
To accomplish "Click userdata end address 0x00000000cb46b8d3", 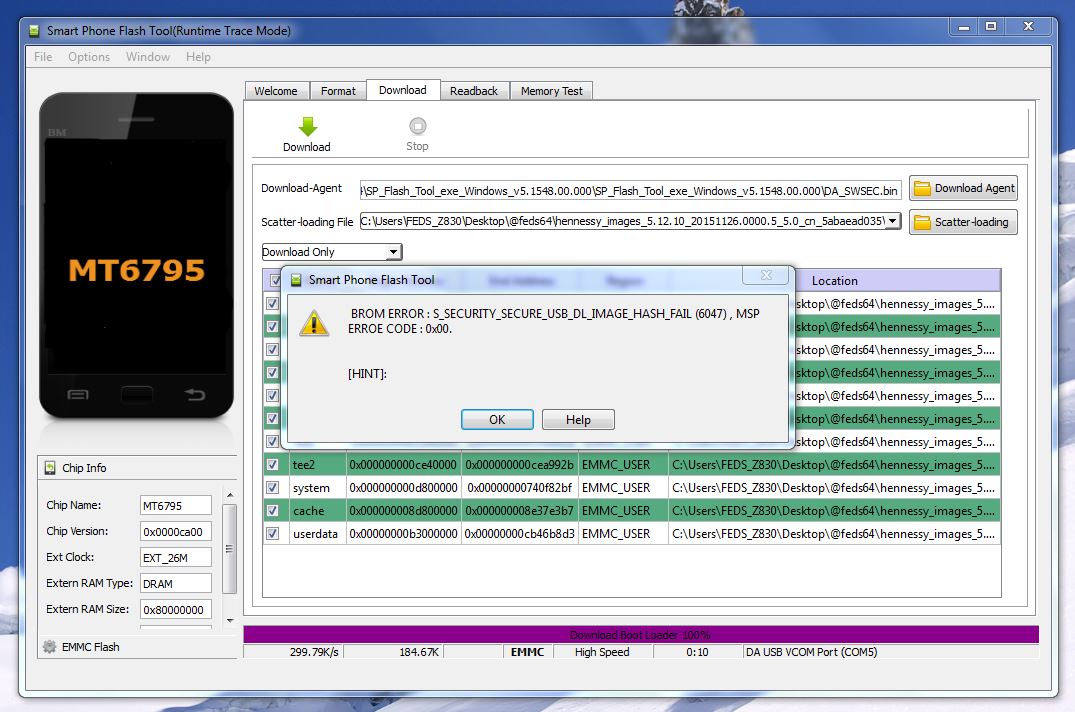I will pos(520,534).
